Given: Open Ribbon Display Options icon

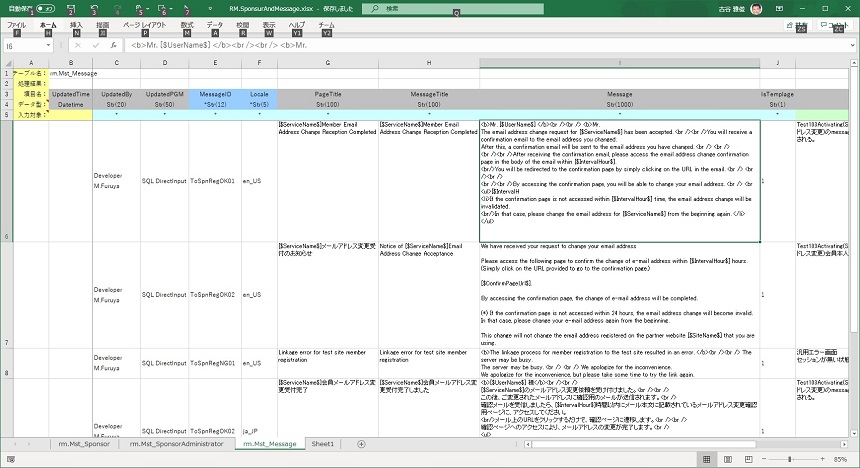Looking at the screenshot, I should (779, 9).
